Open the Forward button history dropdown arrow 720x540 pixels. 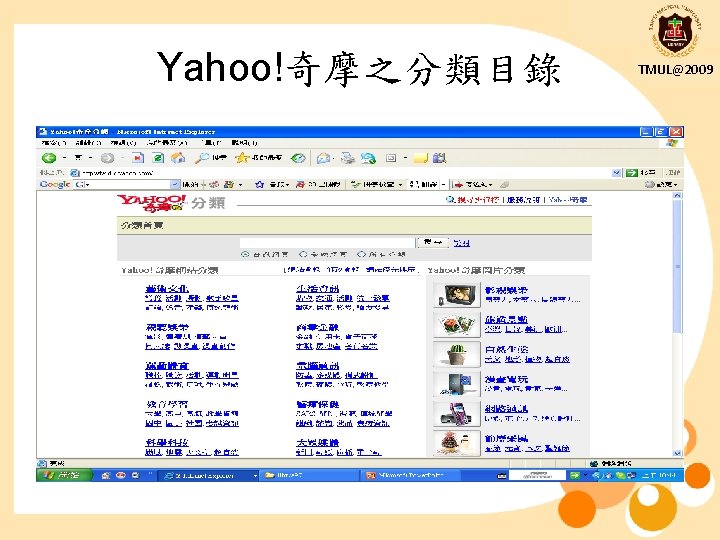122,158
